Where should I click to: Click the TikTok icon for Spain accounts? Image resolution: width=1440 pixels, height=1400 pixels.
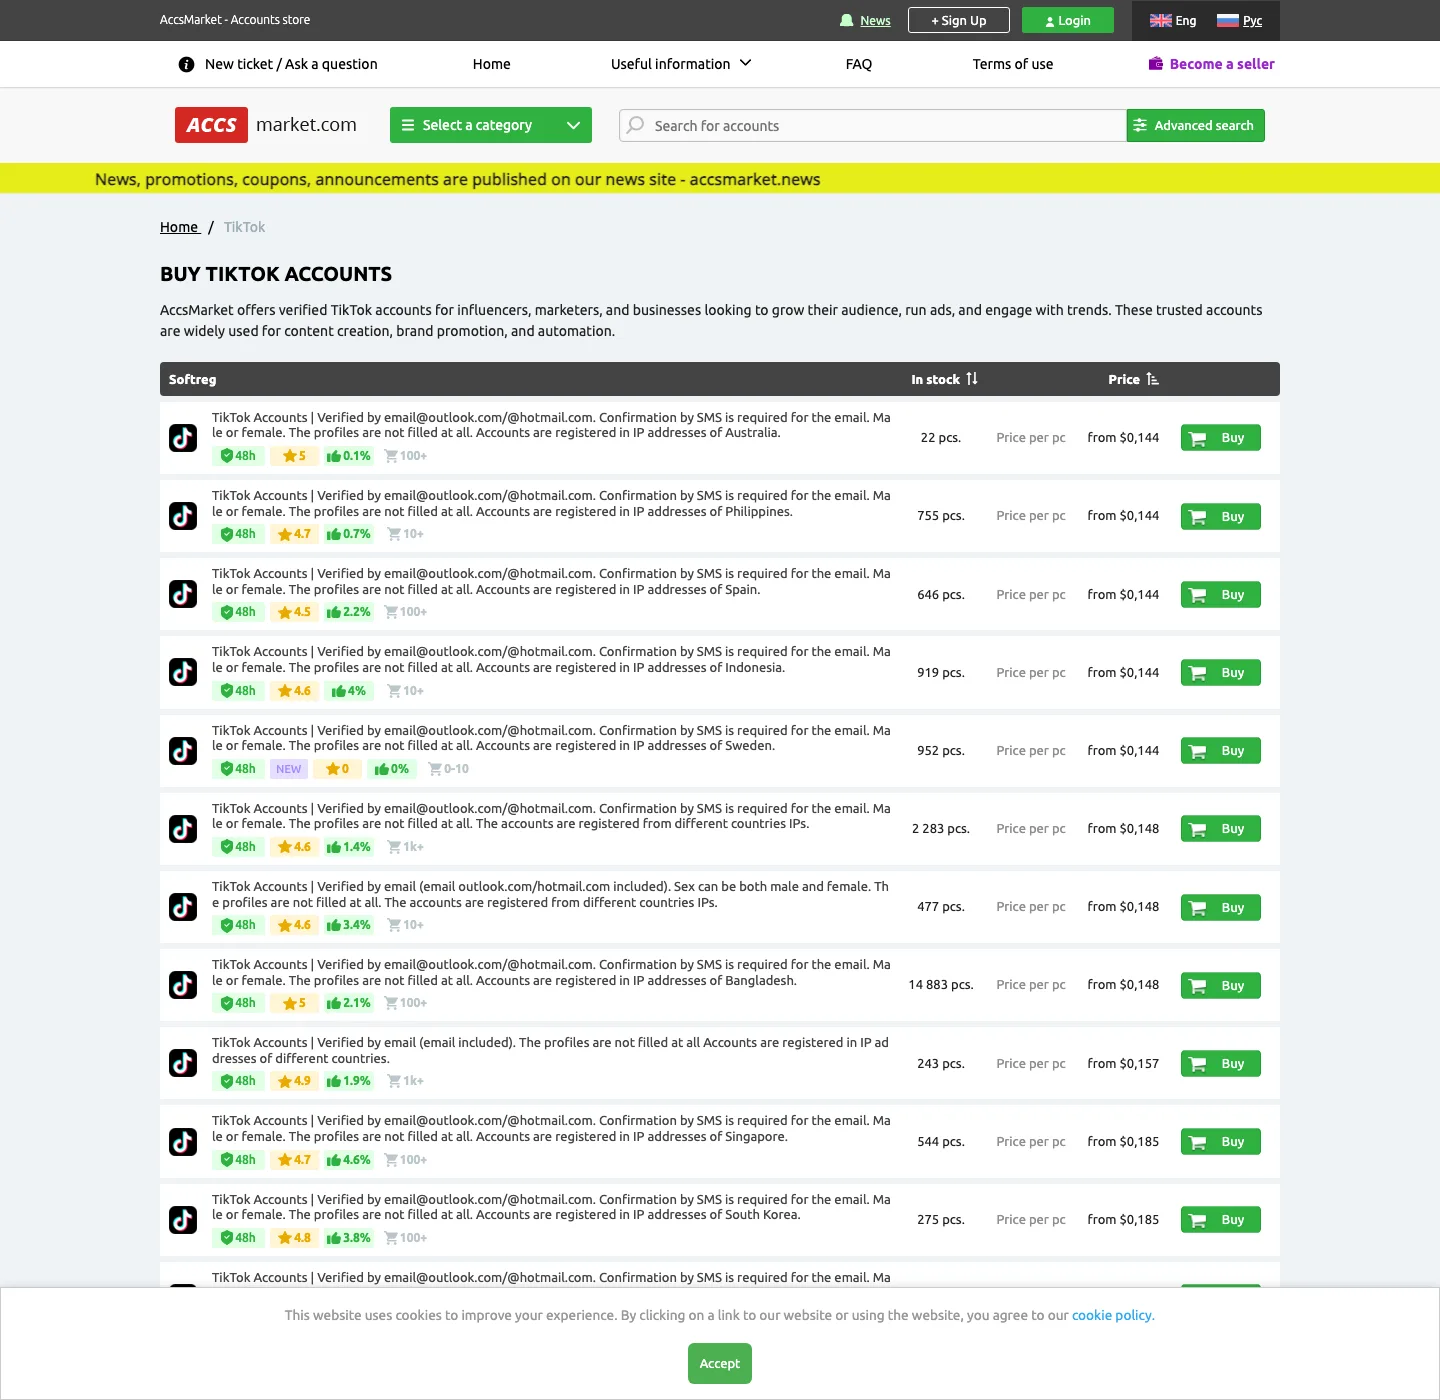183,594
